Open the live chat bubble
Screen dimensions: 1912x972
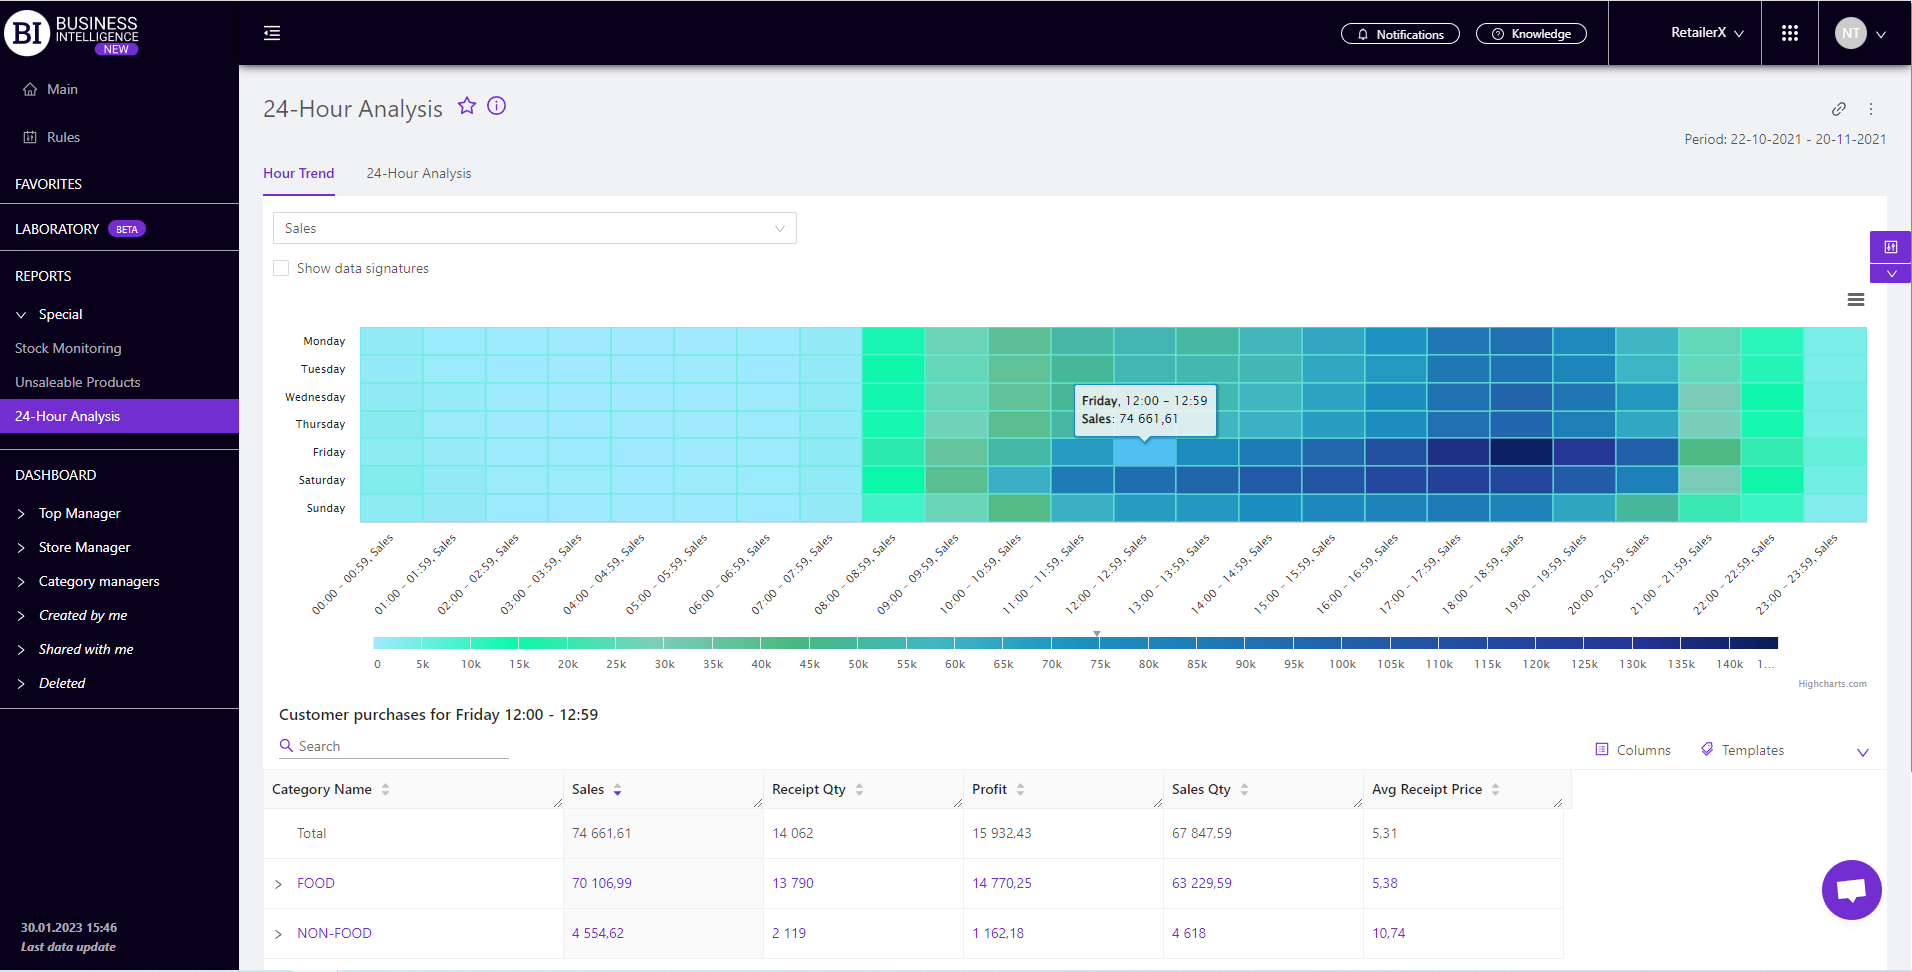1851,889
